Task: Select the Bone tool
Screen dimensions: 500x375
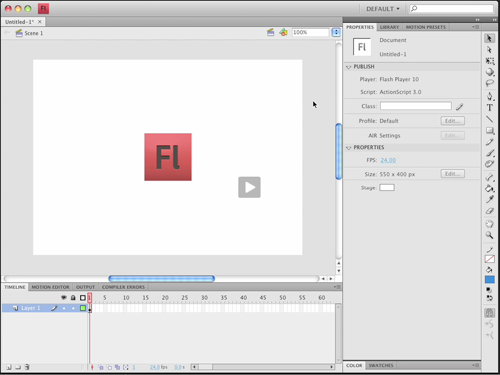Action: coord(490,177)
